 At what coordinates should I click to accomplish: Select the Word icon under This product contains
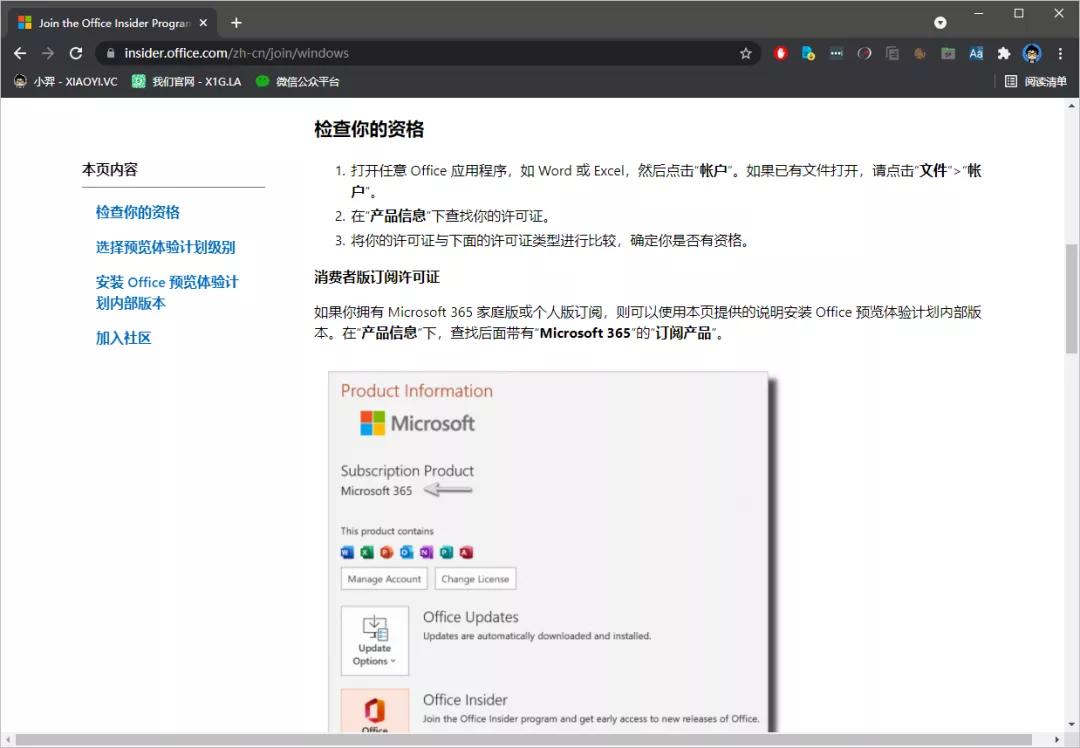pos(347,552)
